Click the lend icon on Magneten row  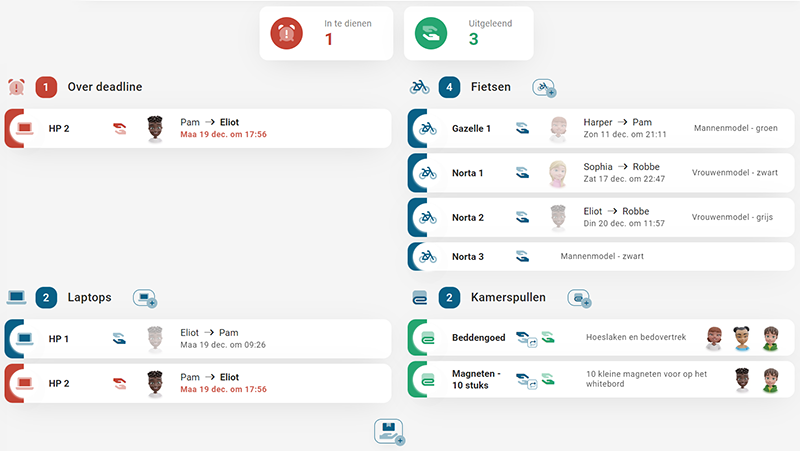[x=524, y=381]
